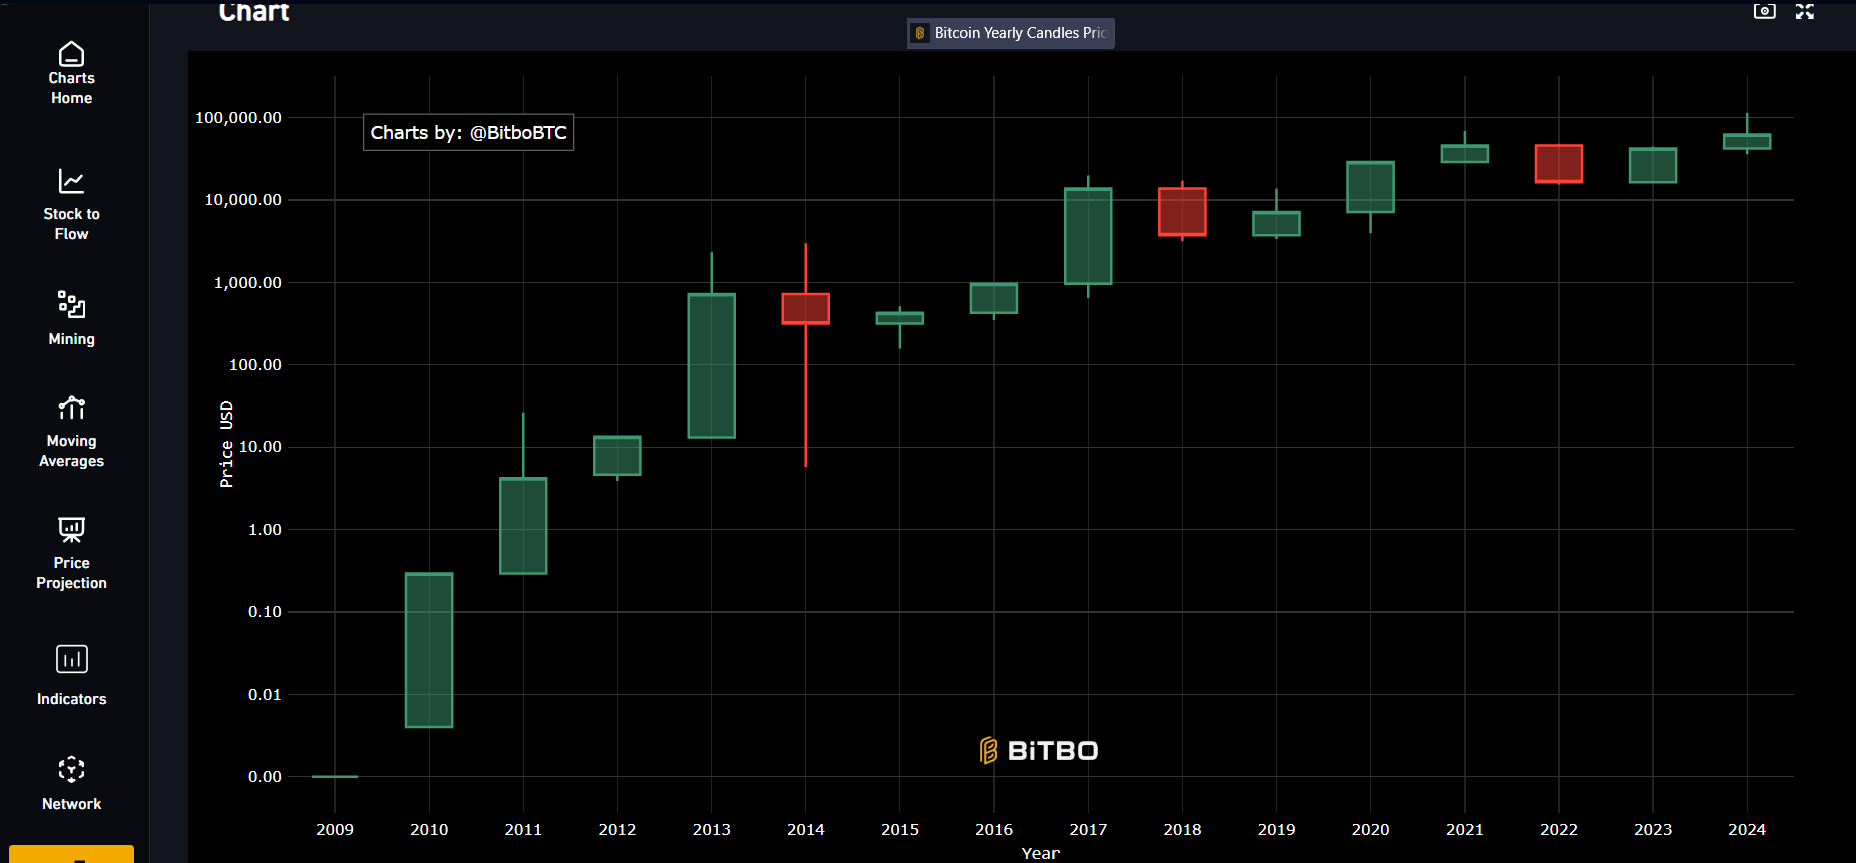Screen dimensions: 1856x863
Task: Click the red 2022 candle
Action: point(1558,164)
